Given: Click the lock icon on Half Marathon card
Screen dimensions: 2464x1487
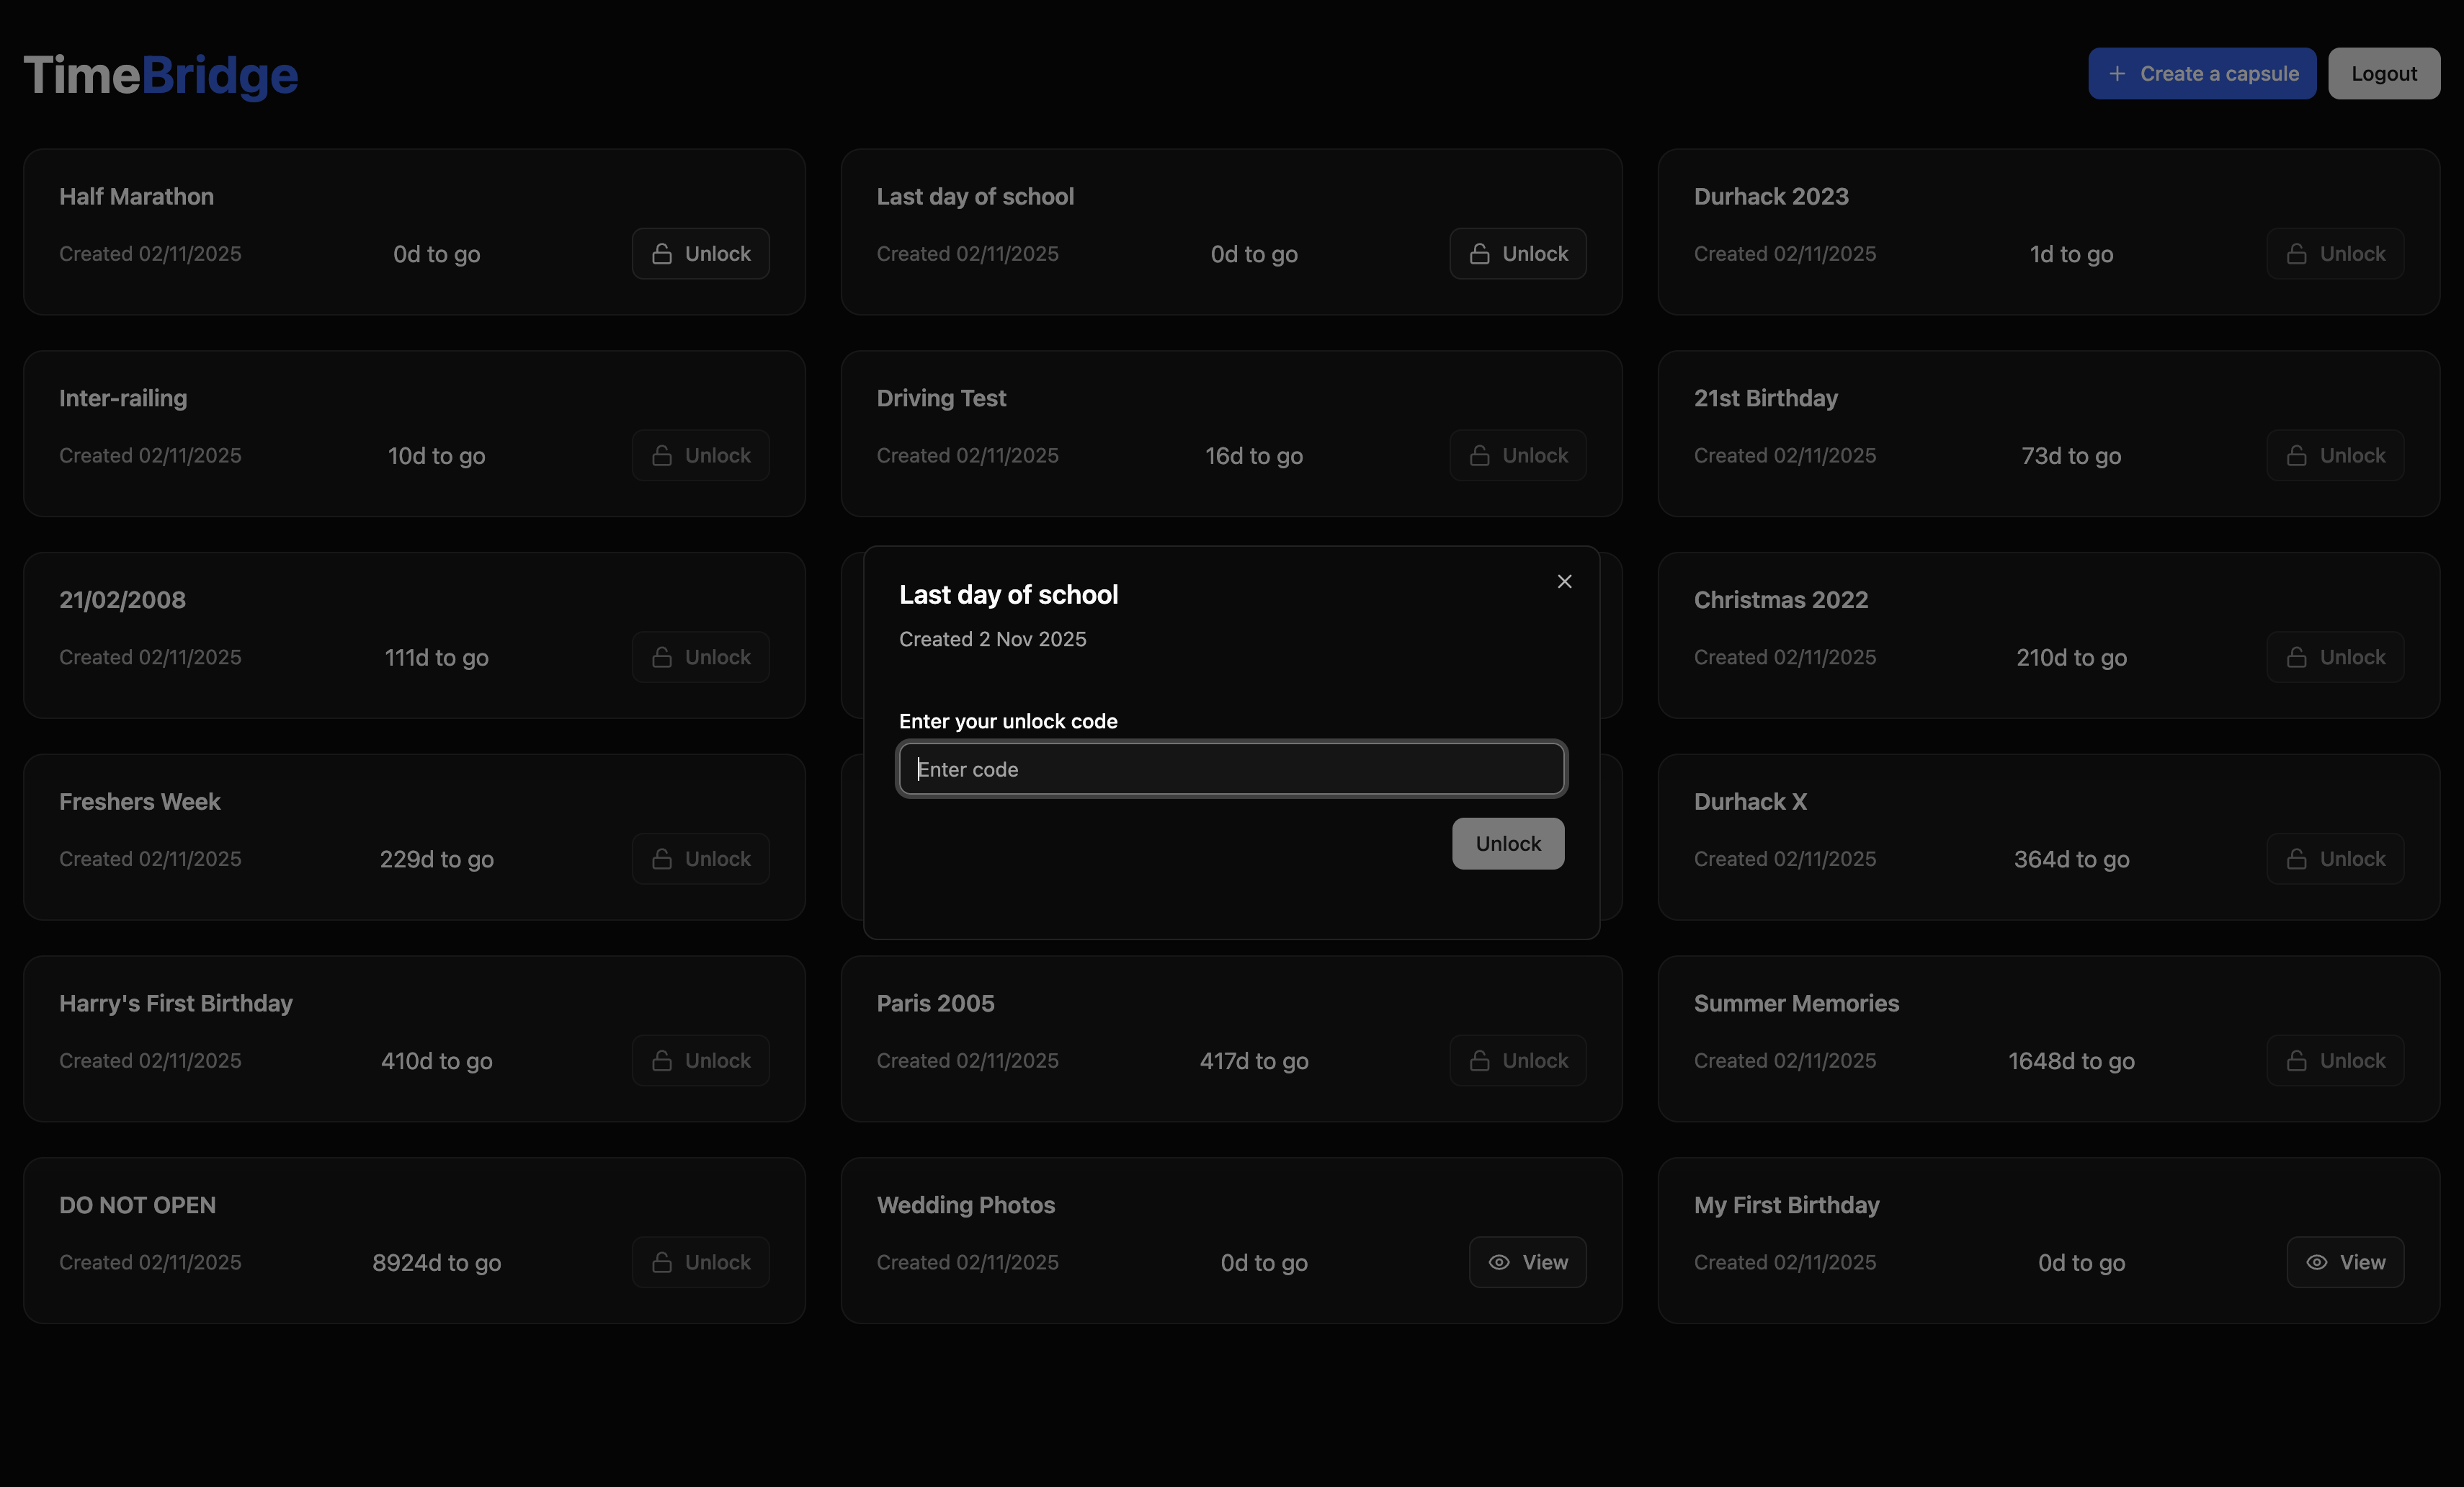Looking at the screenshot, I should [x=662, y=254].
